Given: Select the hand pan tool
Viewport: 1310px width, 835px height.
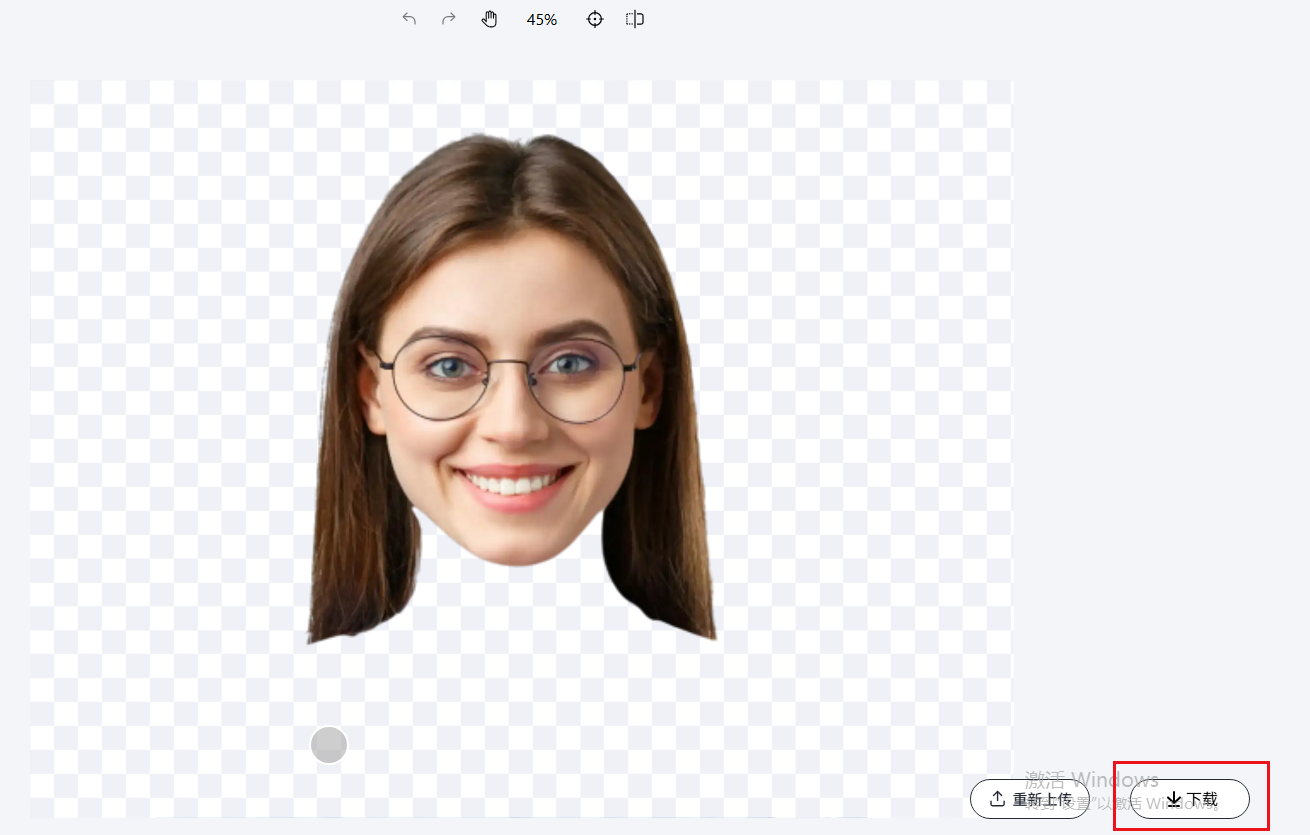Looking at the screenshot, I should tap(489, 19).
